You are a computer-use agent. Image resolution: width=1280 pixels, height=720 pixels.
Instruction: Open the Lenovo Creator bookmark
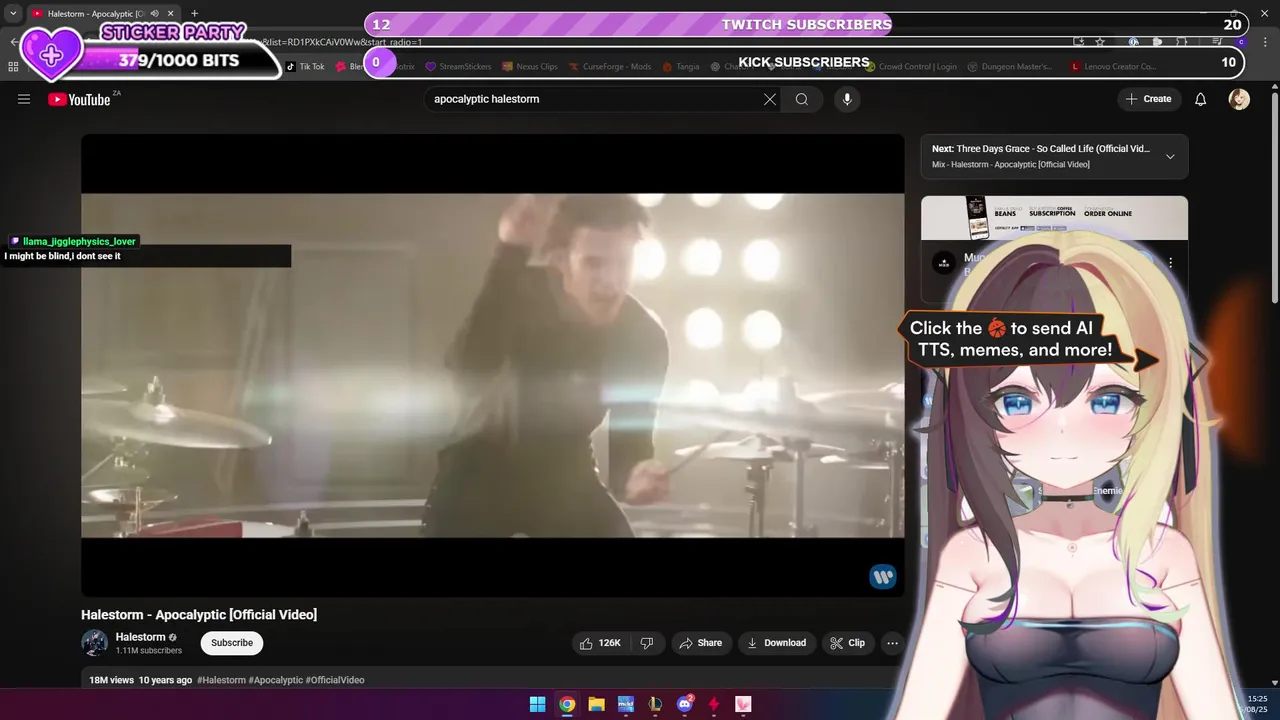coord(1113,67)
